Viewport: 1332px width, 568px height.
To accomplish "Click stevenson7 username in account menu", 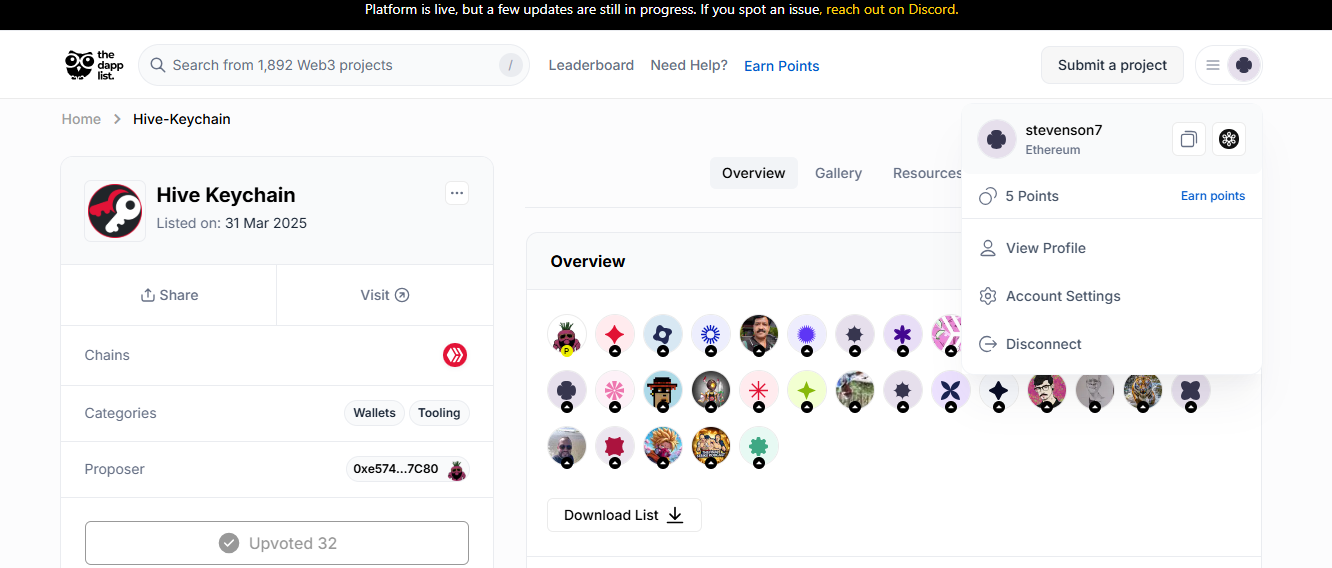I will (x=1063, y=130).
